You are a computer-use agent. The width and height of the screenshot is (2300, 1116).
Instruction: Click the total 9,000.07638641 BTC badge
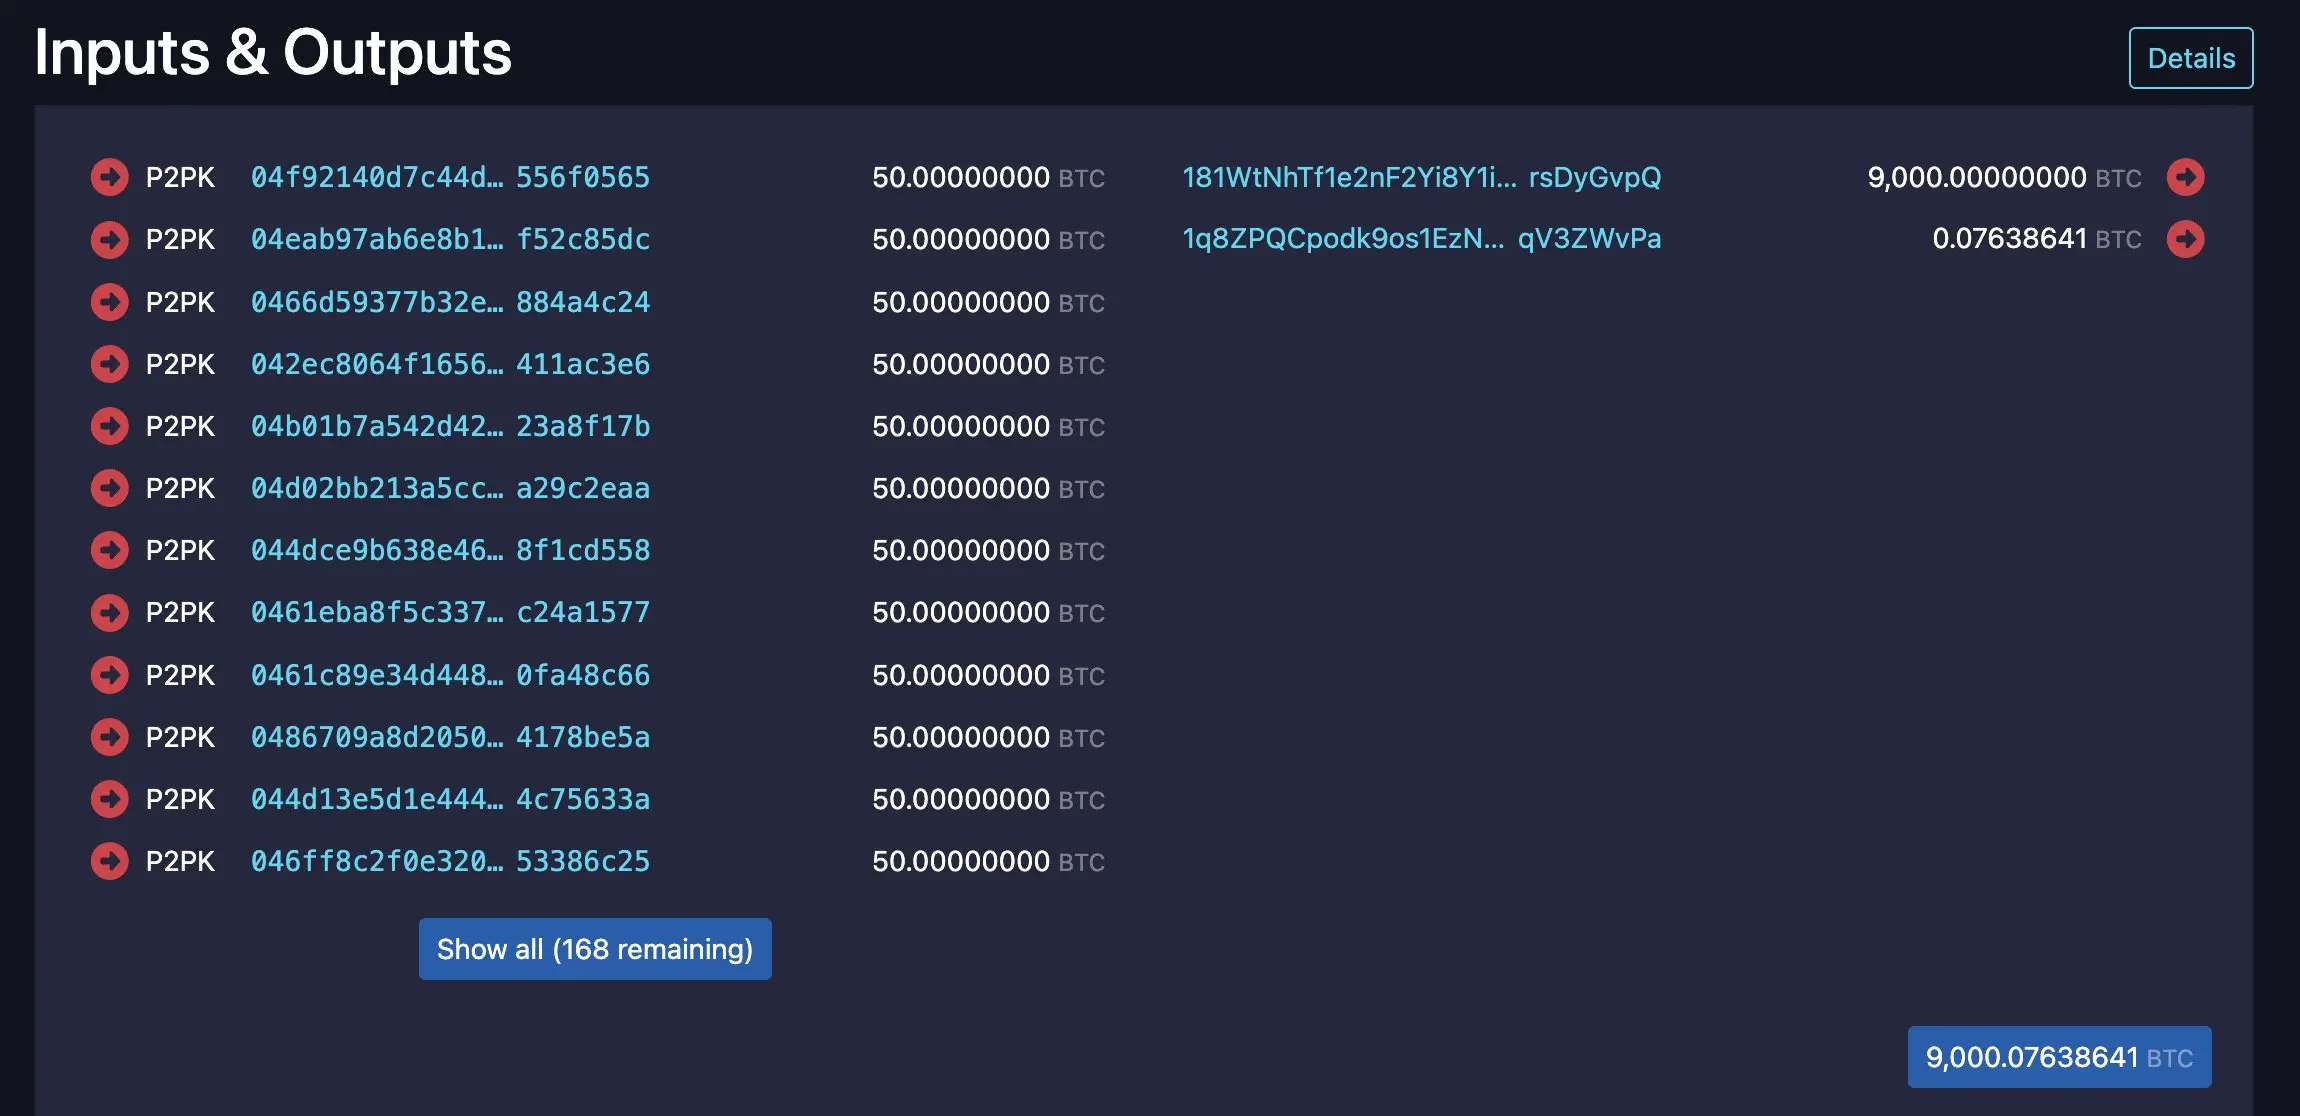coord(2058,1056)
